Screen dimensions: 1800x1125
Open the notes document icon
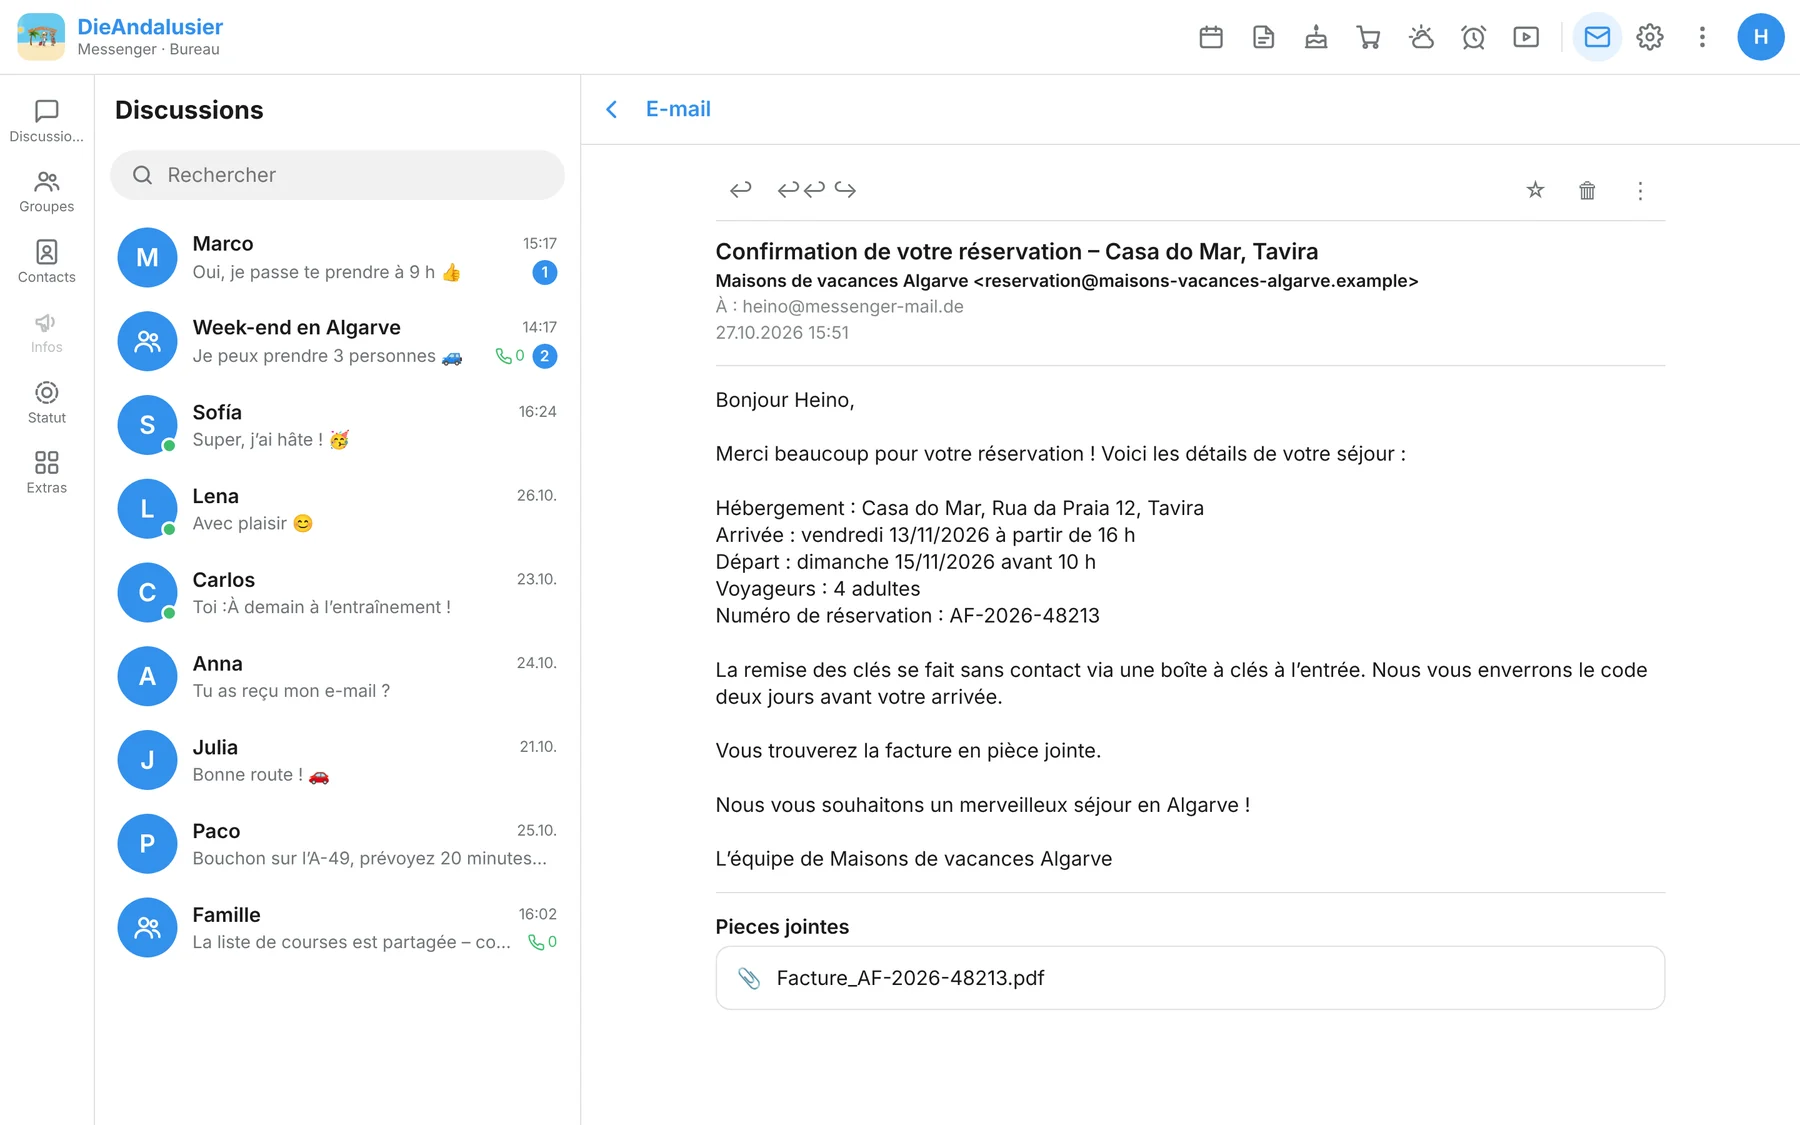tap(1263, 37)
